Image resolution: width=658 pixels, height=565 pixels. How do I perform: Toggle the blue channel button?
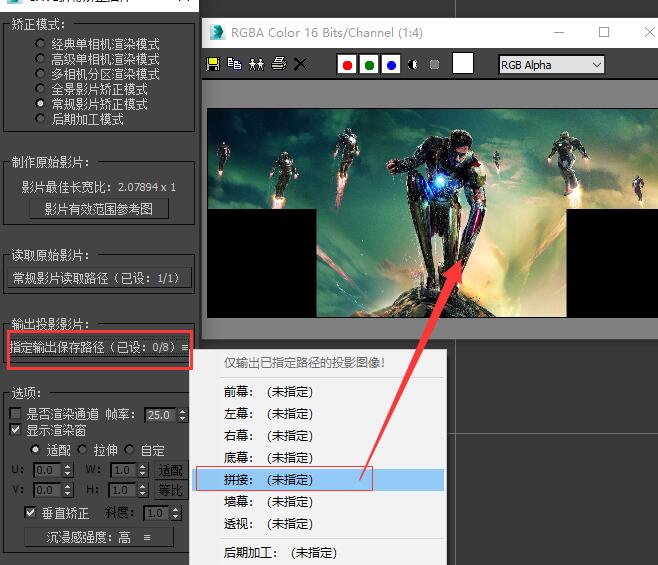coord(391,65)
